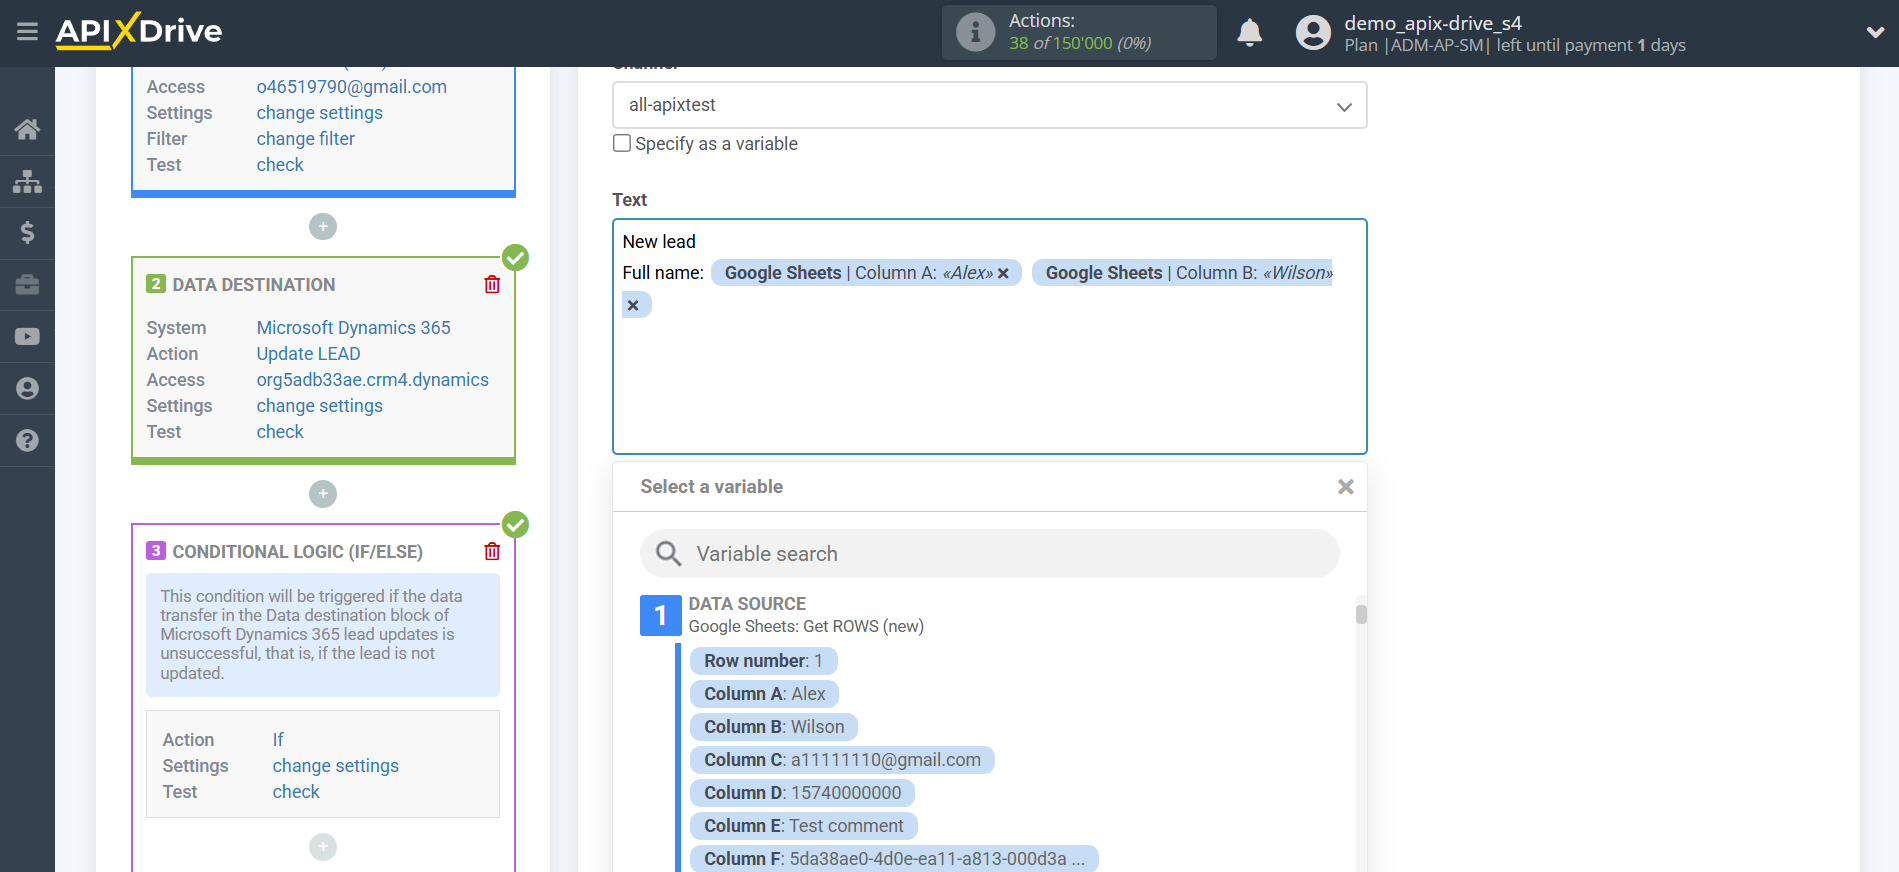
Task: Click the variable search magnifier icon
Action: [668, 554]
